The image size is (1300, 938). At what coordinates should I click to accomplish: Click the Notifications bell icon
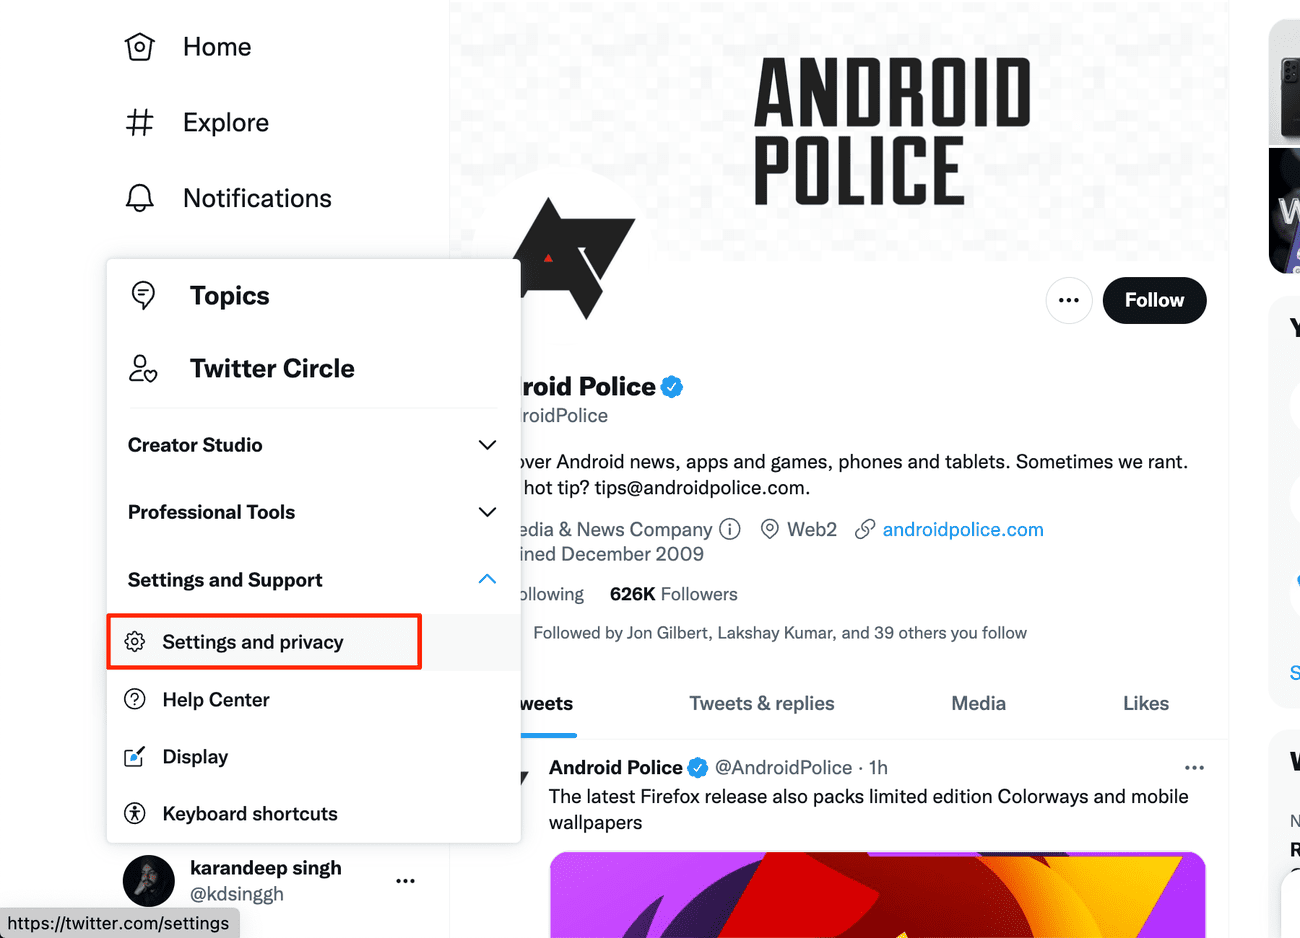[x=140, y=198]
